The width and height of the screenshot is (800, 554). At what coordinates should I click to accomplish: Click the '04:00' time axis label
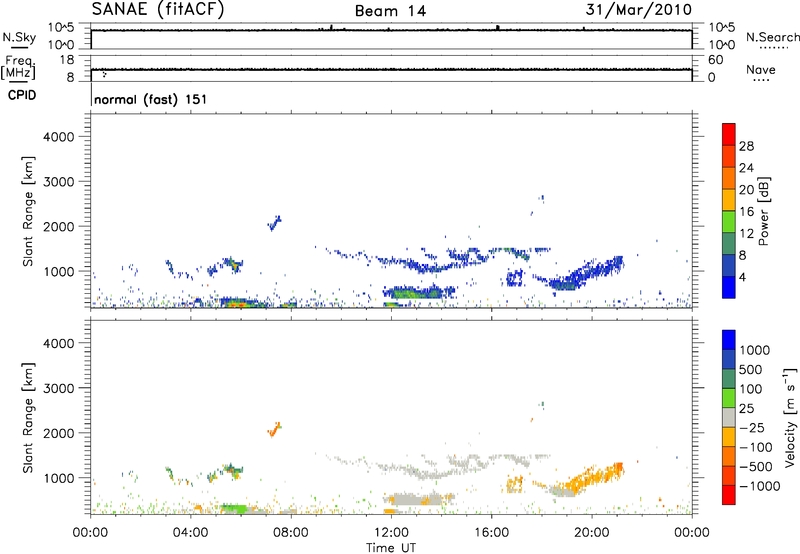(190, 533)
